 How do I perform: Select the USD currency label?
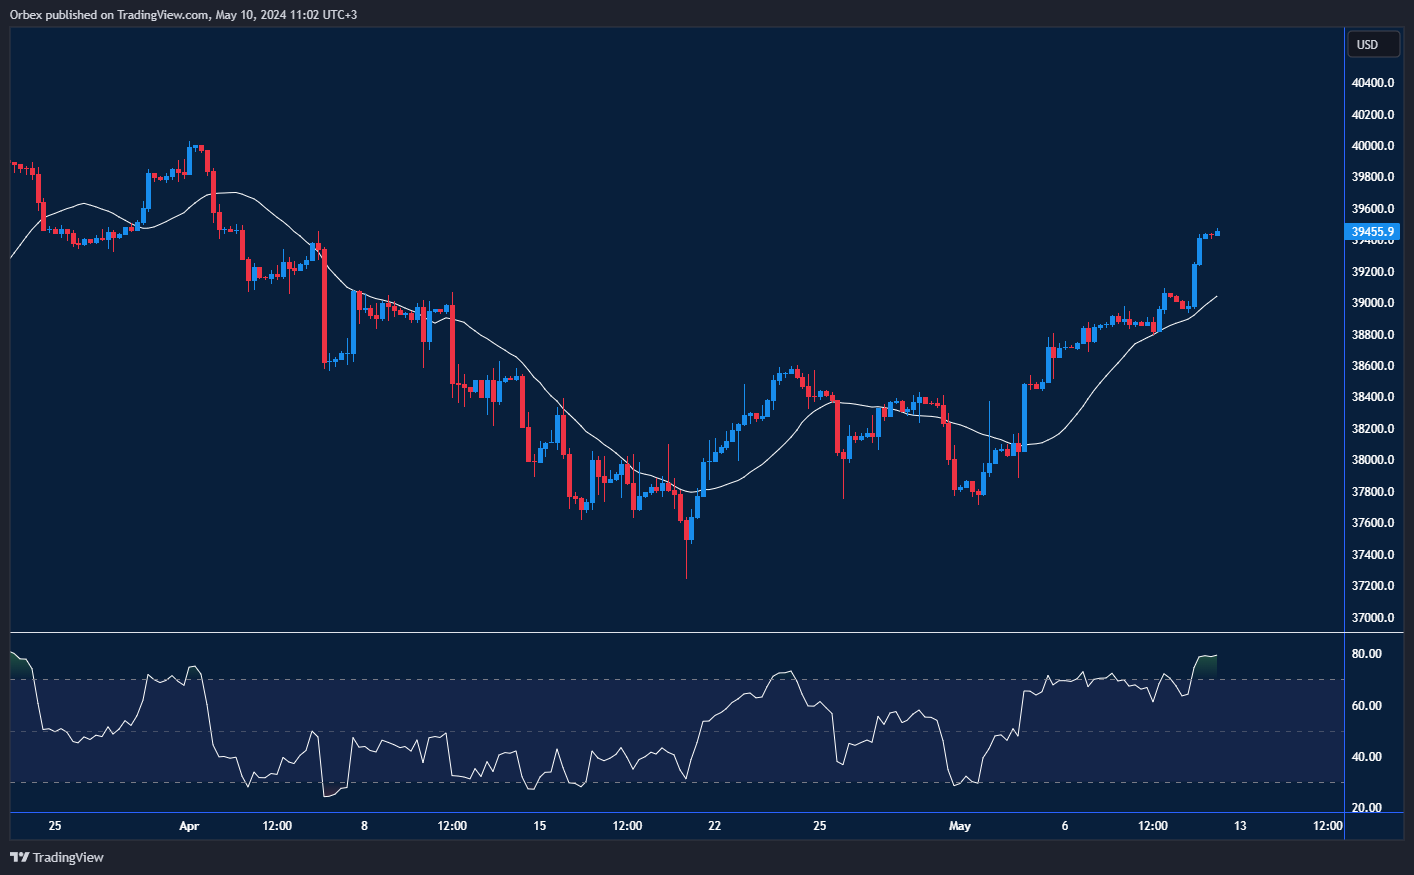pos(1372,44)
